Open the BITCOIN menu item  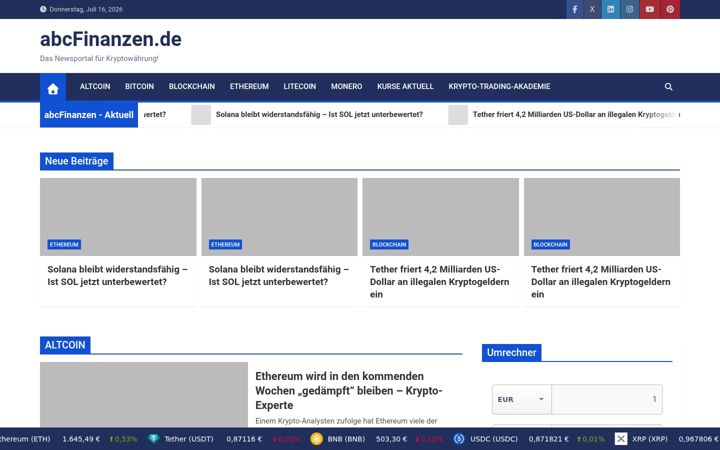140,86
